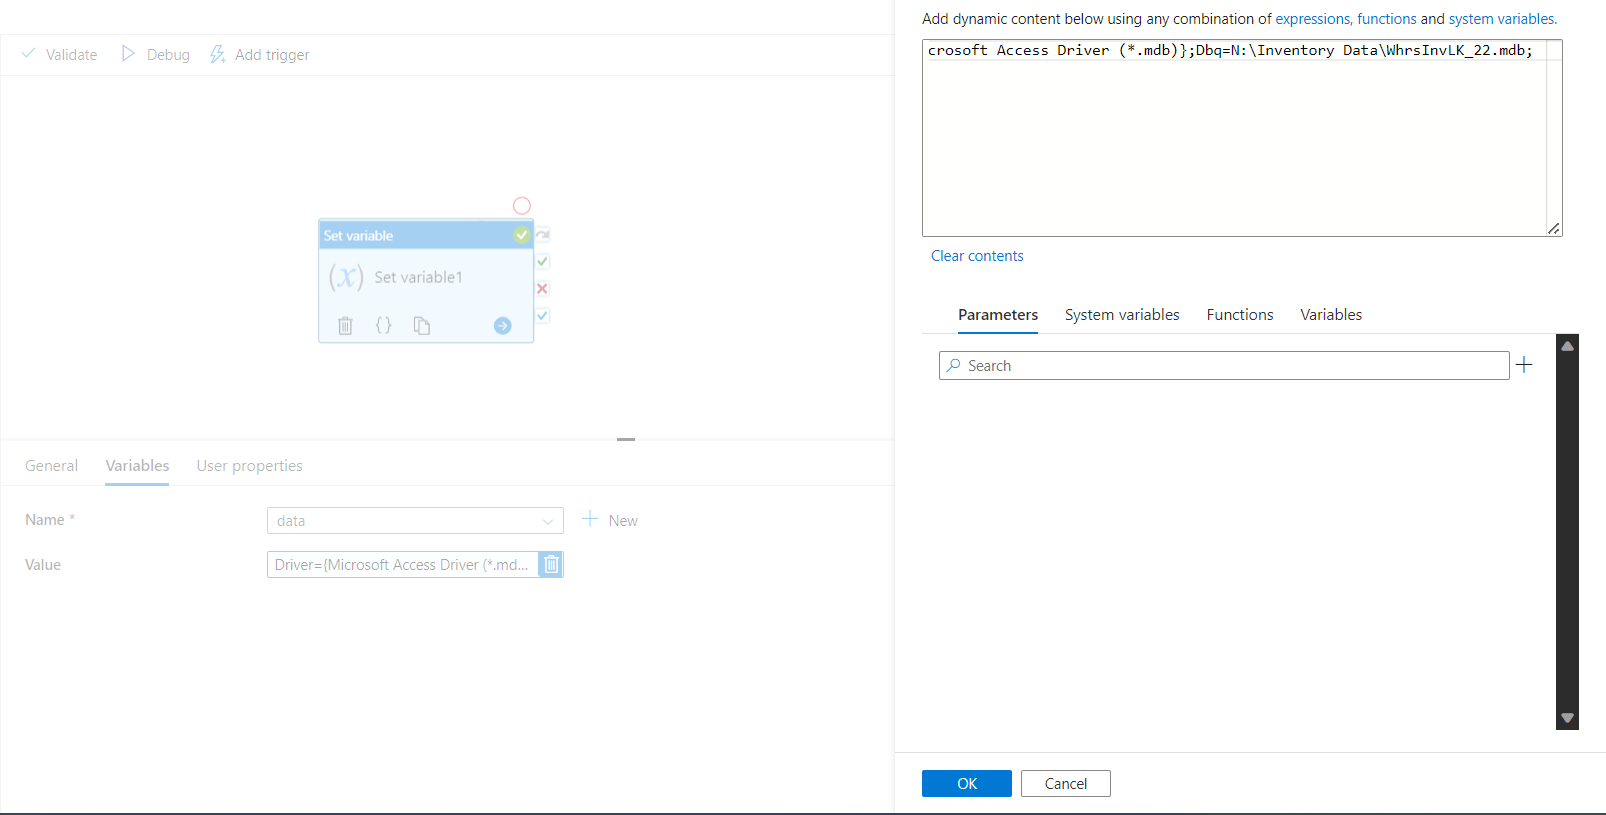Open the User properties tab

tap(249, 466)
